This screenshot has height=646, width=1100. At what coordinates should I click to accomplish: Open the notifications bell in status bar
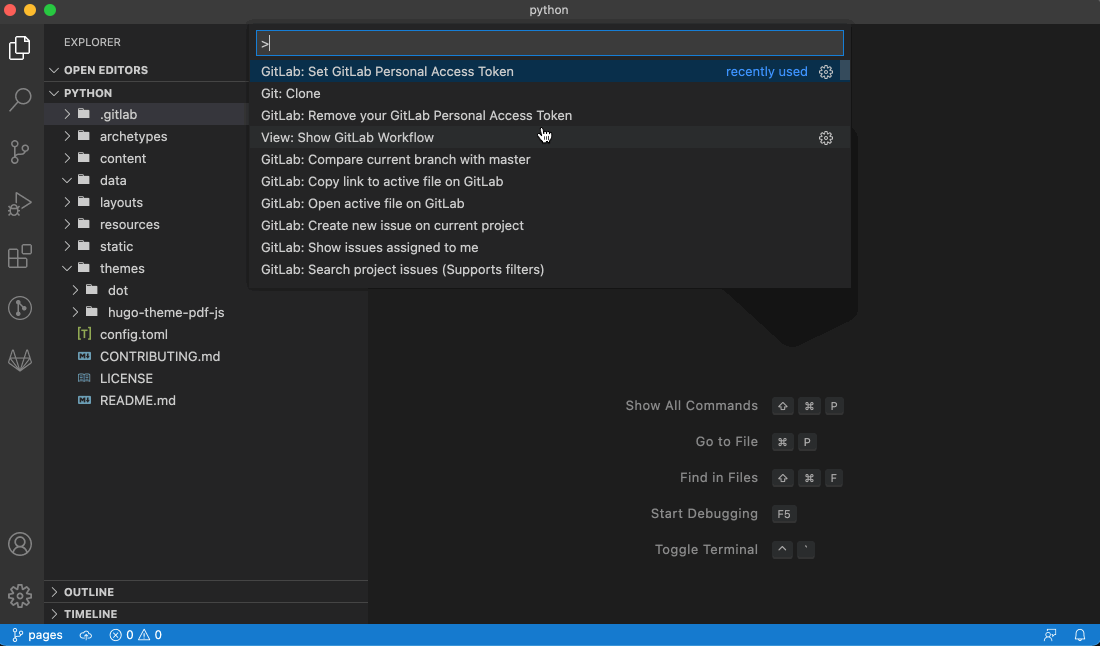(x=1080, y=635)
